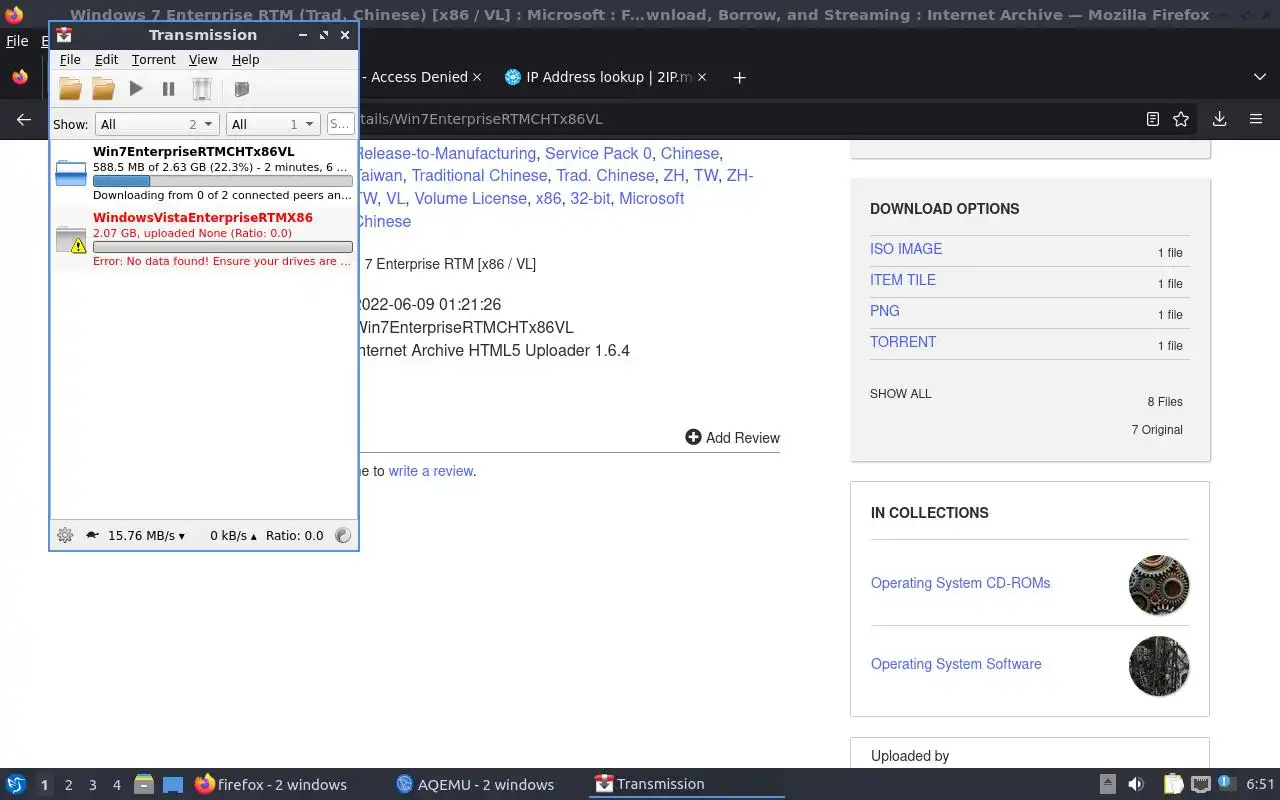Screen dimensions: 1280x800
Task: Click the ISO IMAGE download option
Action: [906, 249]
